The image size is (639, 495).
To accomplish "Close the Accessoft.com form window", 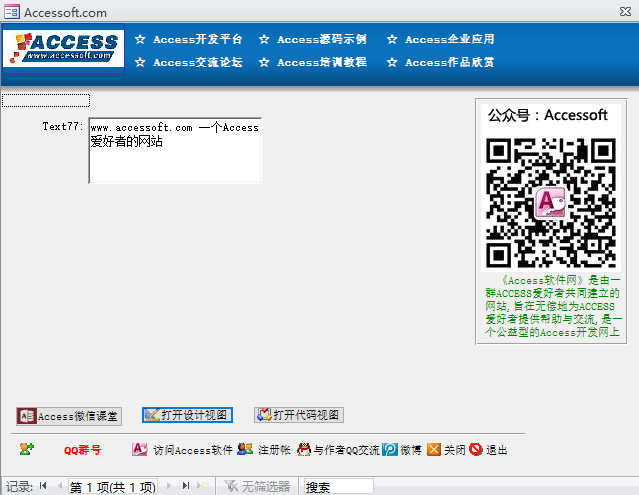I will pyautogui.click(x=625, y=11).
